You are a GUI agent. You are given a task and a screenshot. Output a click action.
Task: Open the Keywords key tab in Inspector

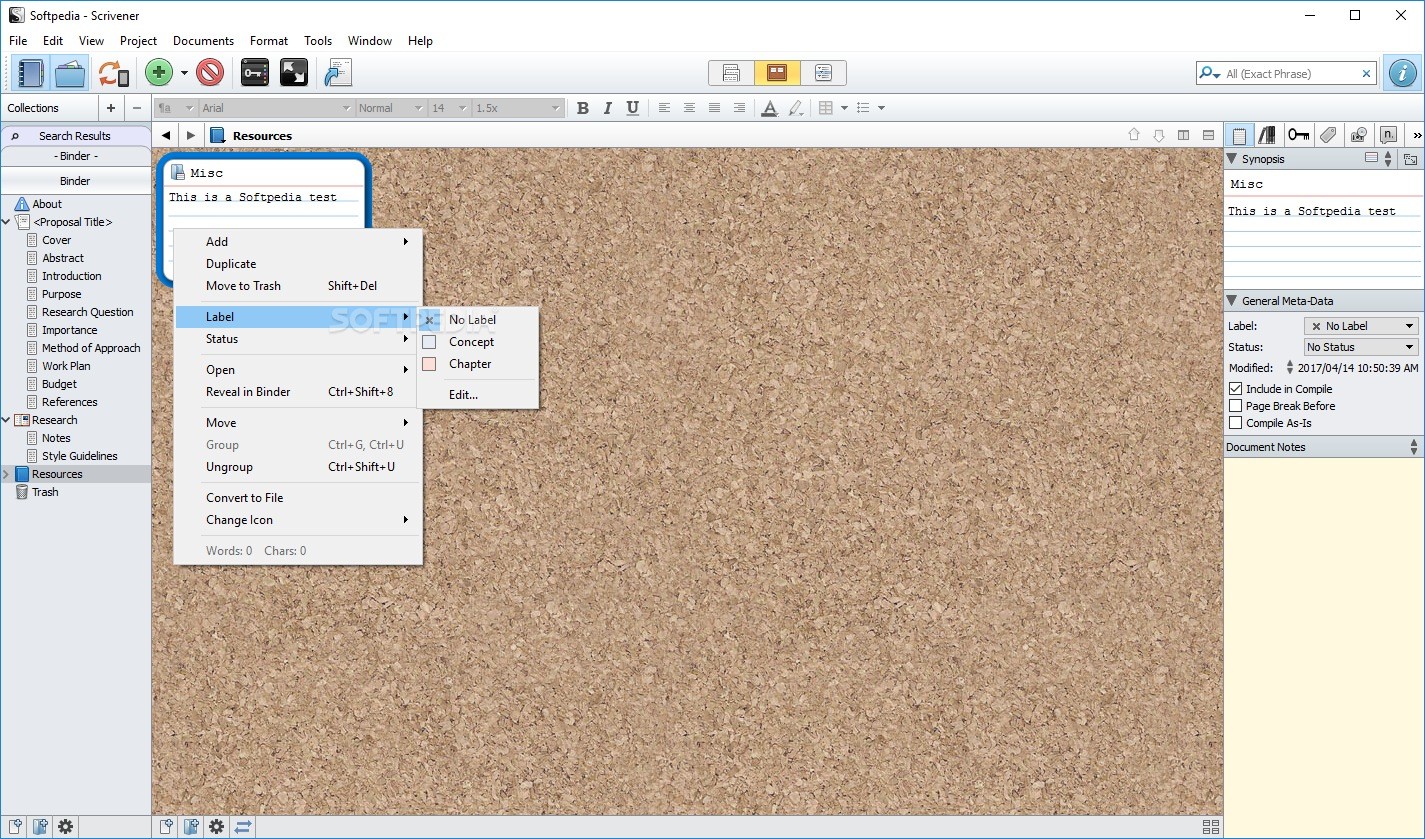[x=1298, y=135]
